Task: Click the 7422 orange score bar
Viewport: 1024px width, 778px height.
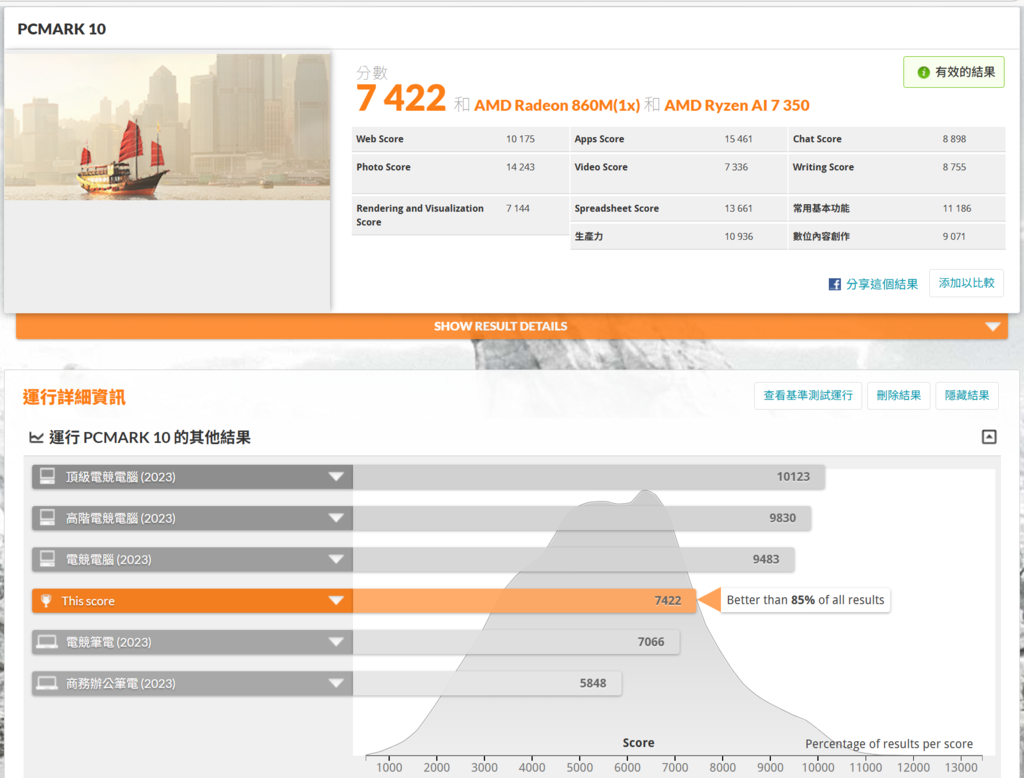Action: pyautogui.click(x=524, y=600)
